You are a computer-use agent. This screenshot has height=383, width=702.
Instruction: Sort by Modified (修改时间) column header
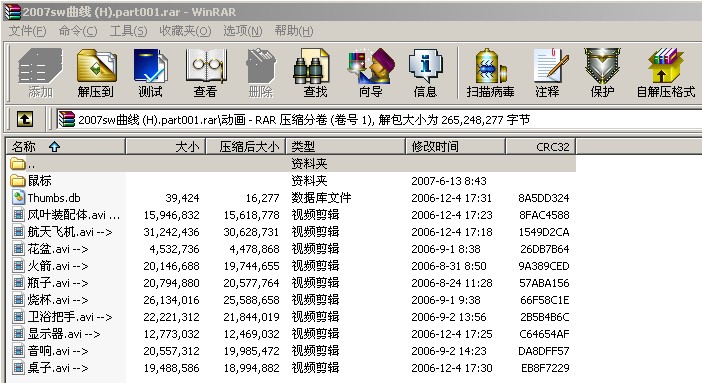[x=456, y=146]
